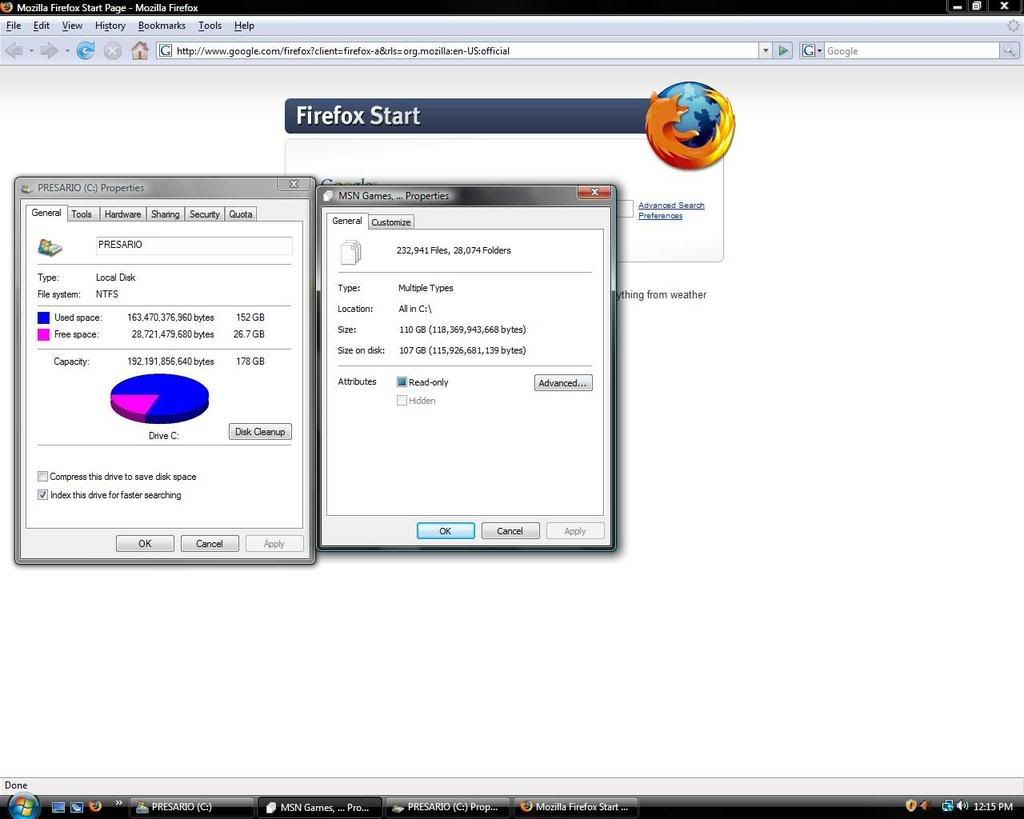The image size is (1024, 819).
Task: Launch Firefox from the quick launch bar
Action: [x=95, y=806]
